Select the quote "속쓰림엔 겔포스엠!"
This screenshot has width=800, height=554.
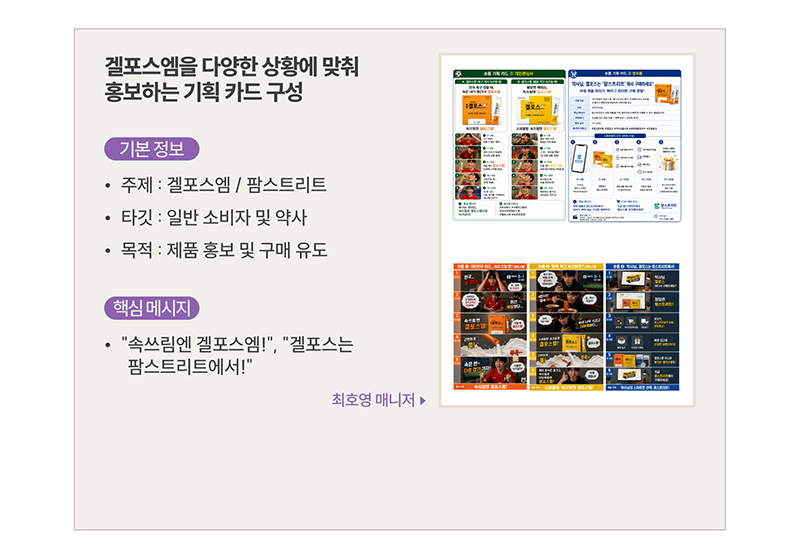click(x=196, y=344)
